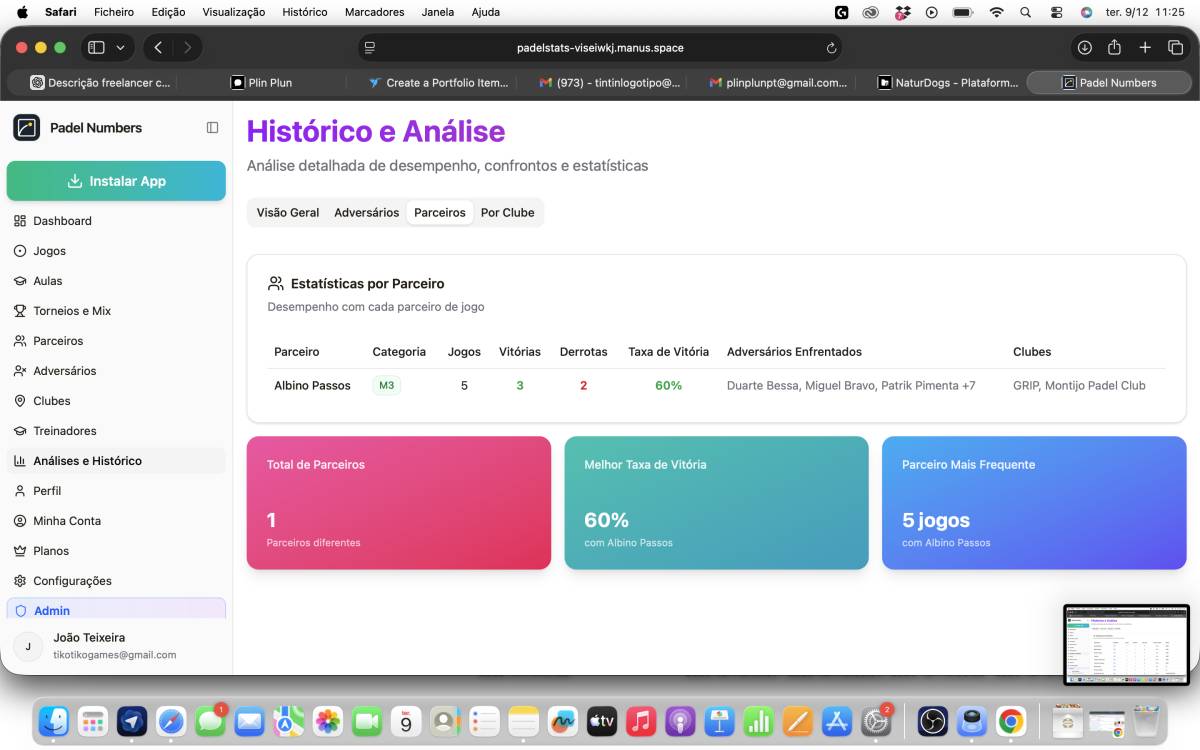Click the 60% win rate value
Image resolution: width=1200 pixels, height=750 pixels.
pos(669,386)
